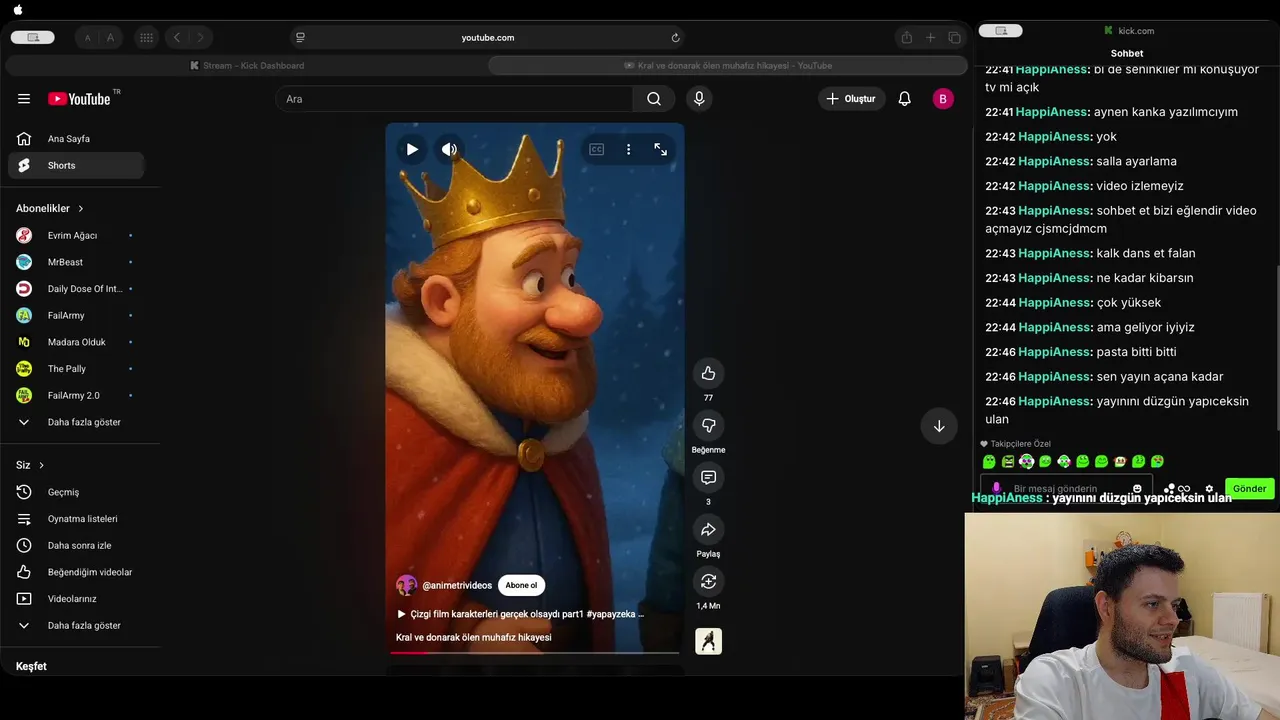Open the Apple menu
The width and height of the screenshot is (1280, 720).
(18, 10)
